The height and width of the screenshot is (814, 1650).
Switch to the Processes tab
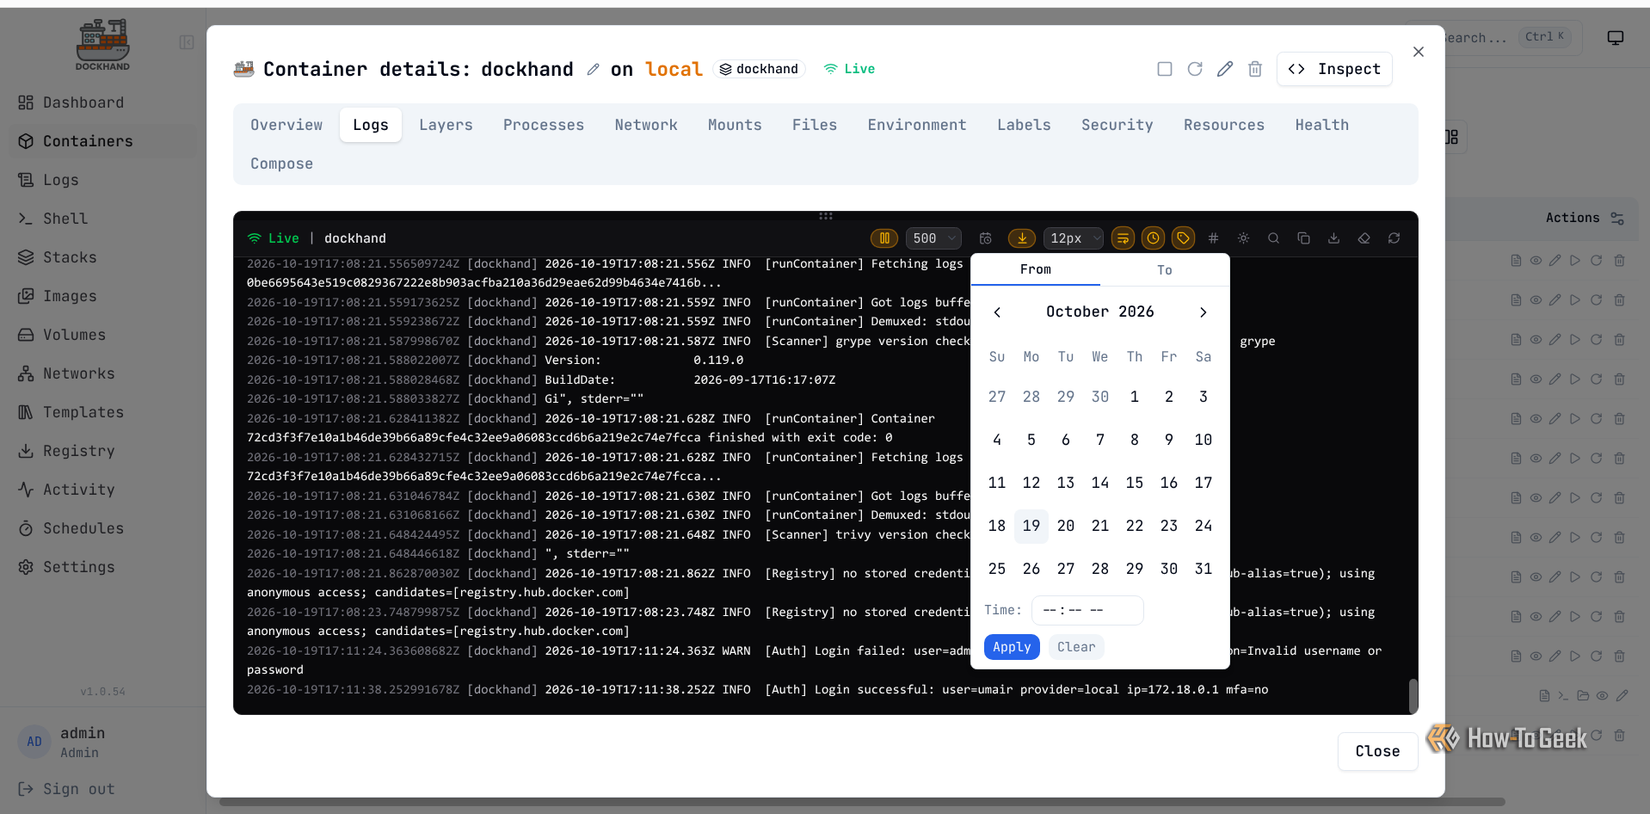[543, 125]
